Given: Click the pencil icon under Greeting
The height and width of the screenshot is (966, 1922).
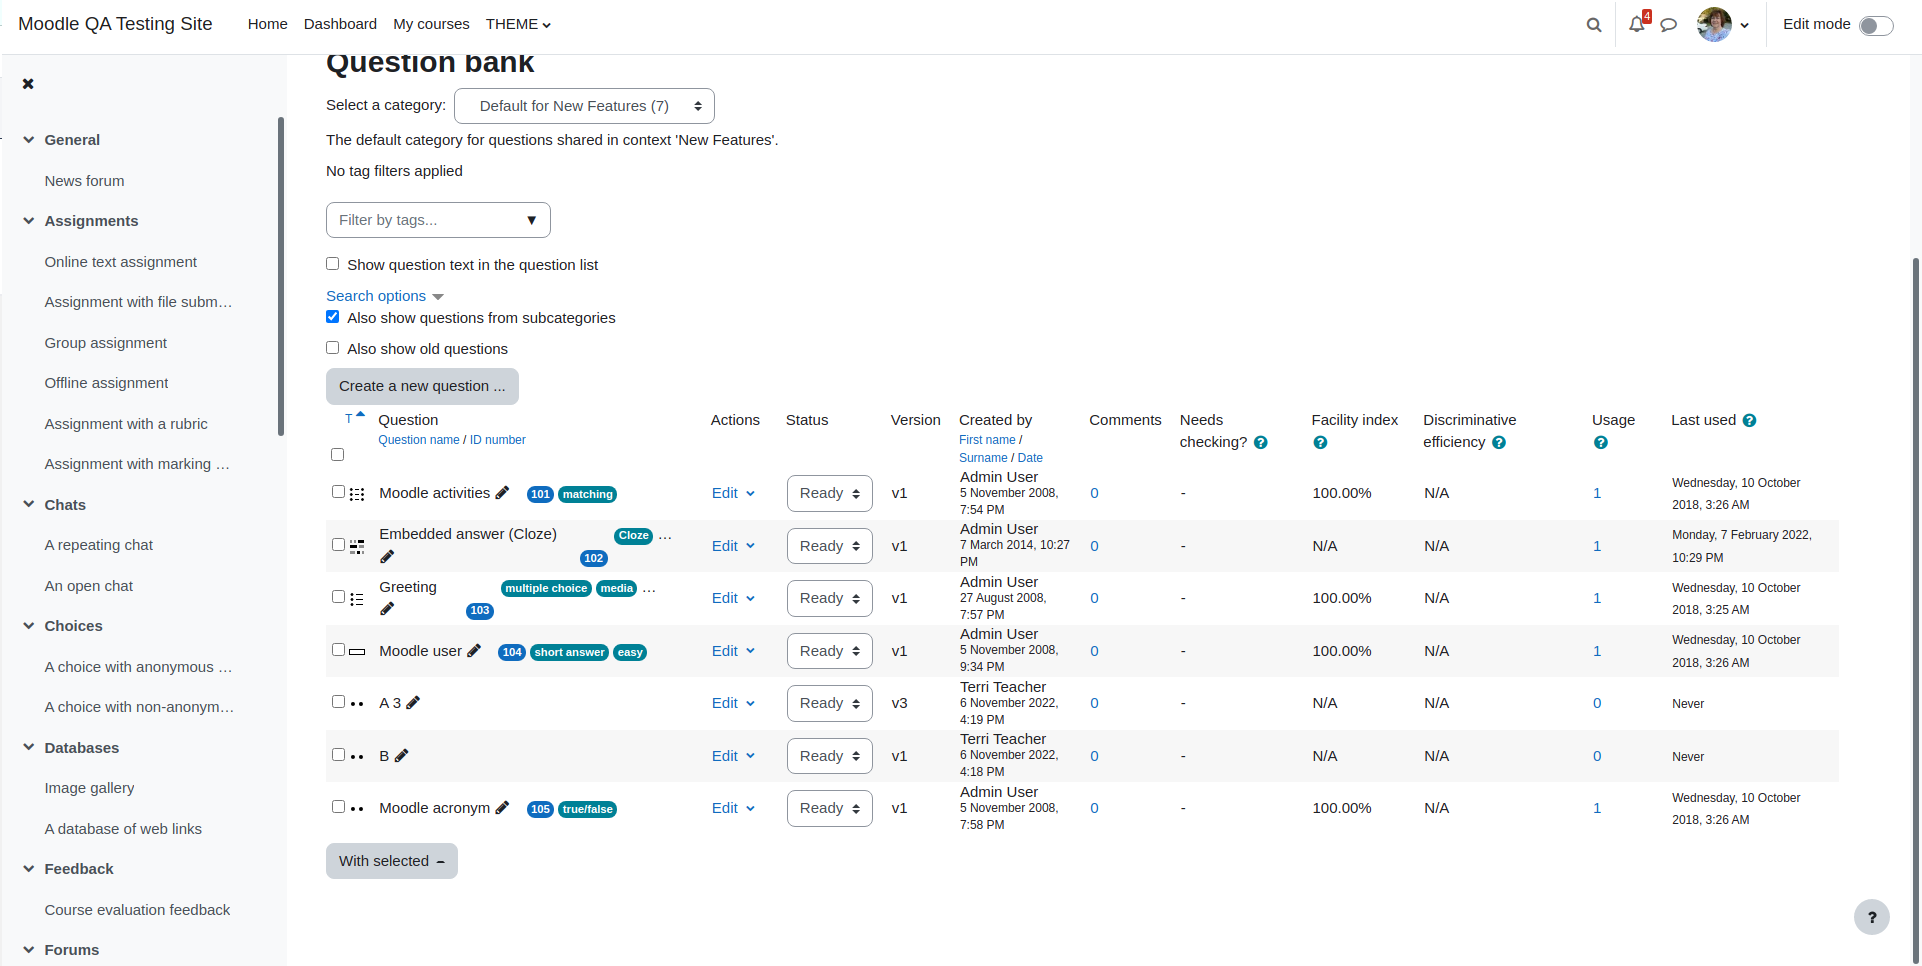Looking at the screenshot, I should pos(387,609).
